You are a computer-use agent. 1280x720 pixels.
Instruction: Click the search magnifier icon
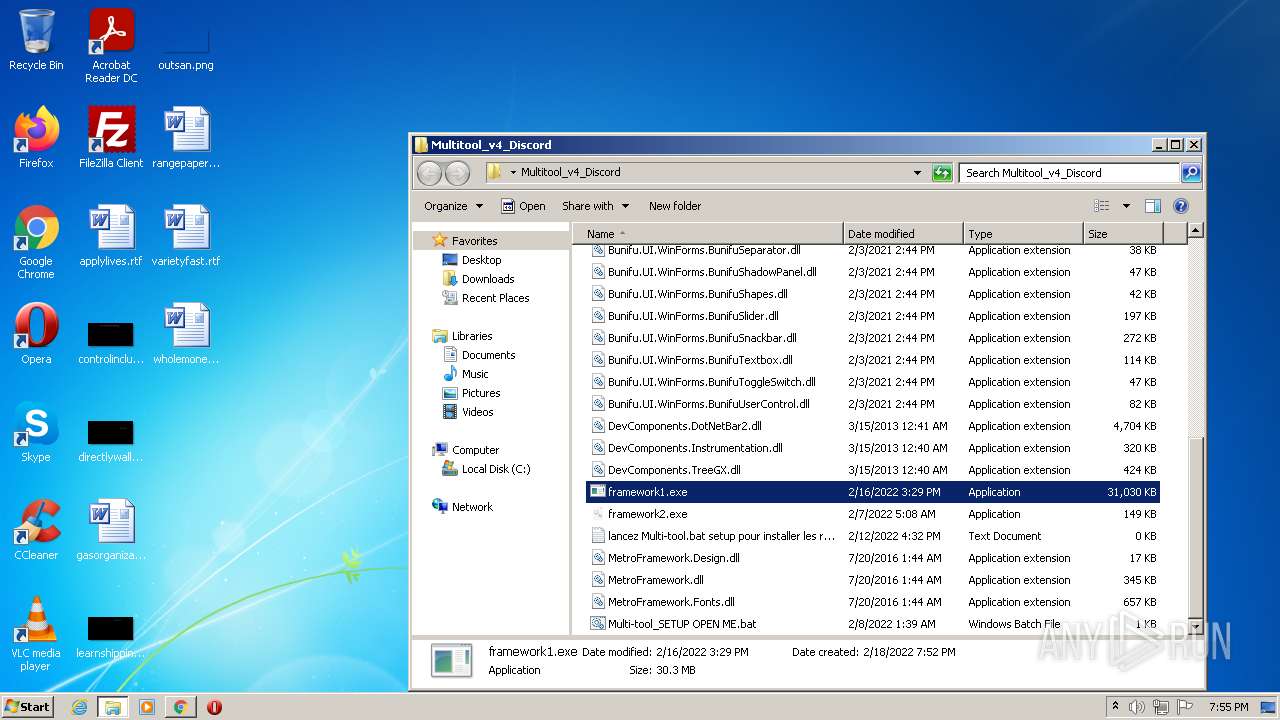tap(1191, 173)
